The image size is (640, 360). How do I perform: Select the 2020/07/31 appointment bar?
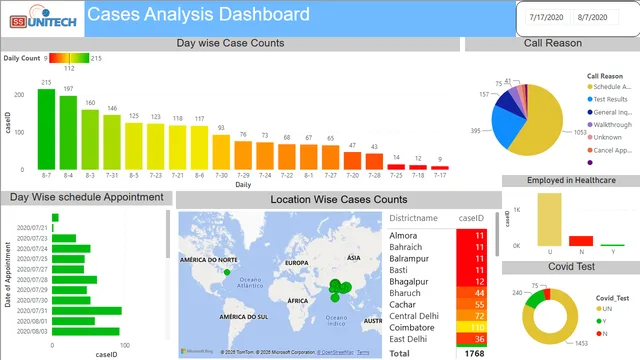87,311
